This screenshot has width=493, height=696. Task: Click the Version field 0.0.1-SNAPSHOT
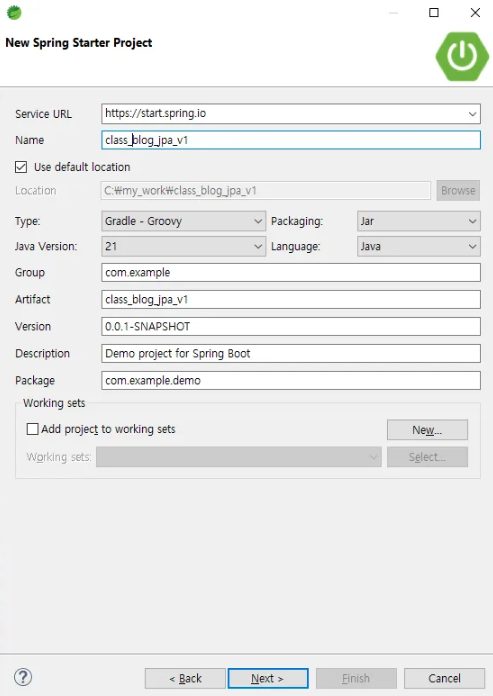tap(291, 327)
